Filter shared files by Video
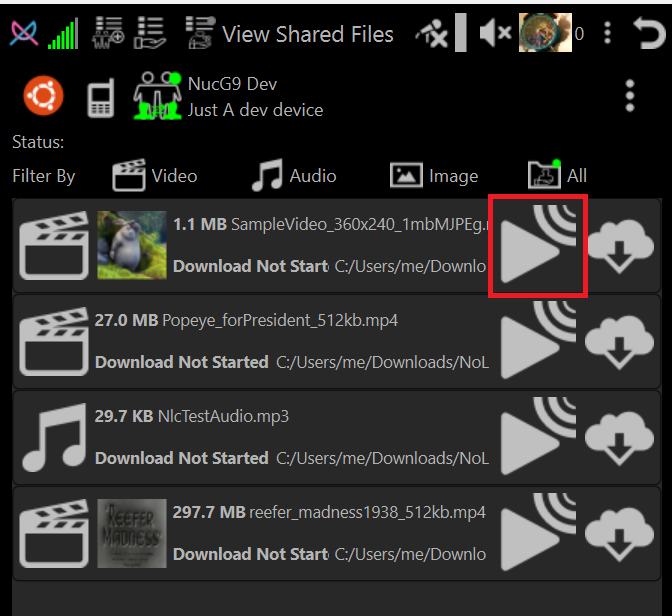This screenshot has height=616, width=672. [x=155, y=176]
